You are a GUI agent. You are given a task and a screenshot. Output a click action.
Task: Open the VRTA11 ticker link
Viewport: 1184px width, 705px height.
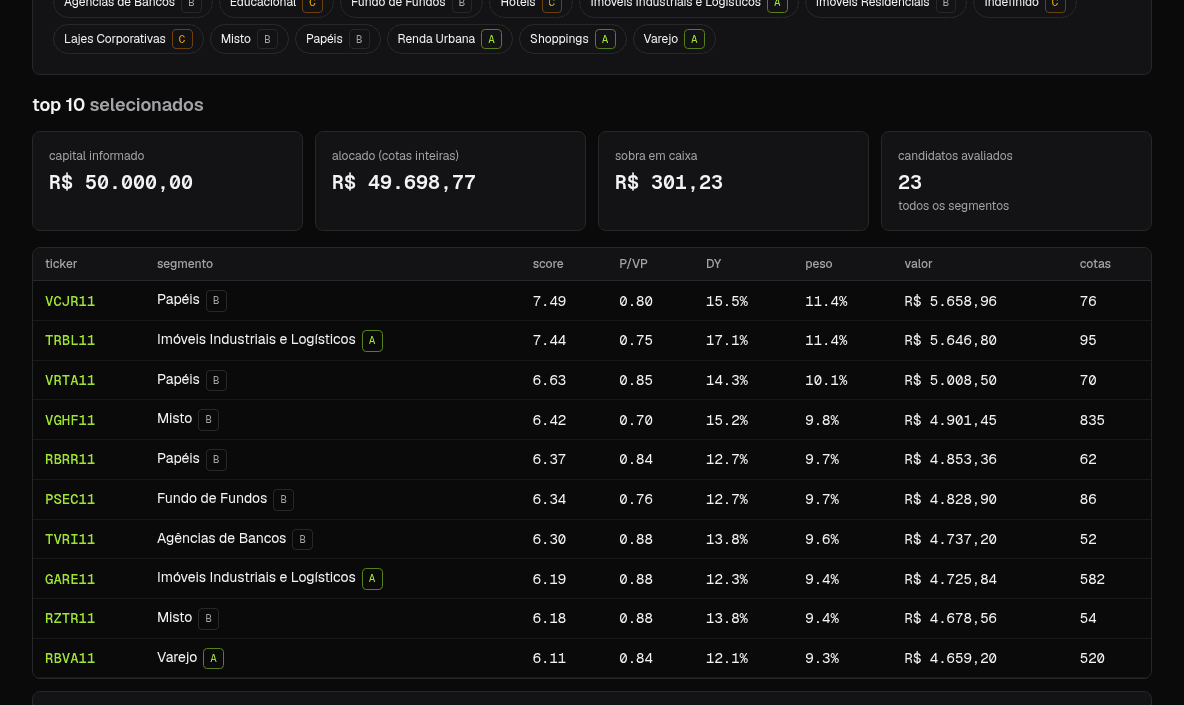(70, 380)
